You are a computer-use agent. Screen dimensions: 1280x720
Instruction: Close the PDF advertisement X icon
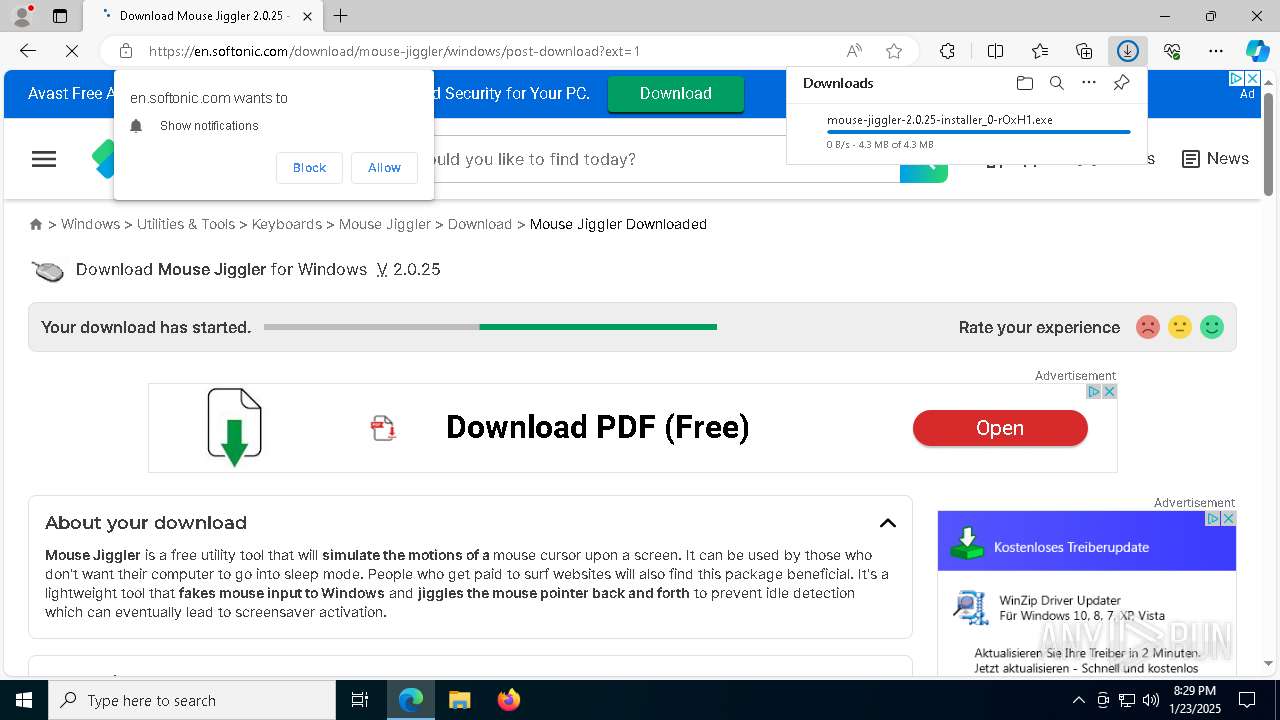click(x=1109, y=391)
